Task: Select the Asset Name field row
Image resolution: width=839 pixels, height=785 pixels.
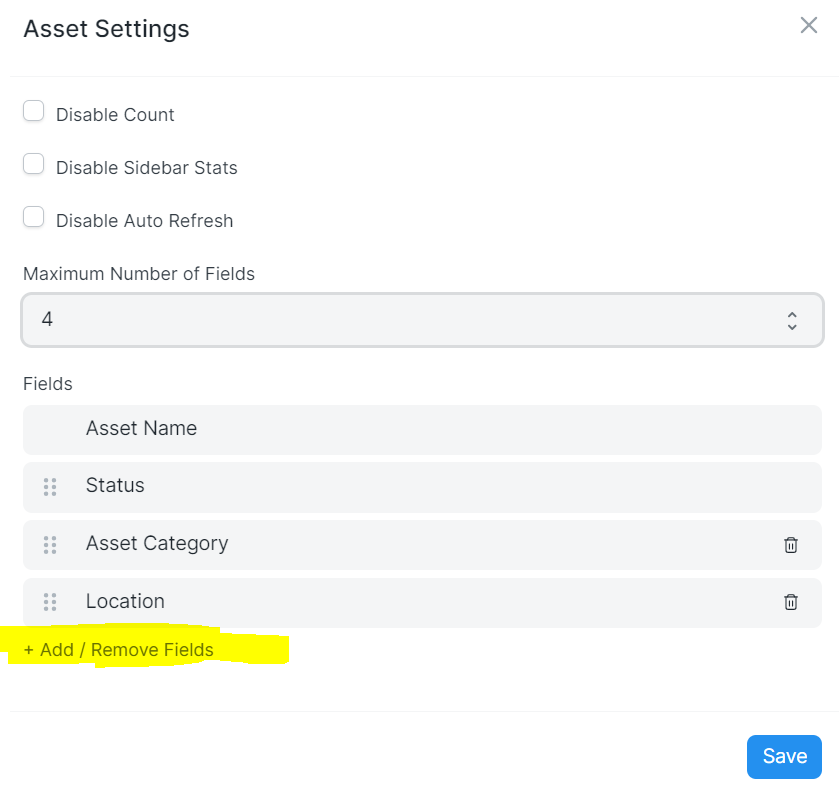Action: [422, 430]
